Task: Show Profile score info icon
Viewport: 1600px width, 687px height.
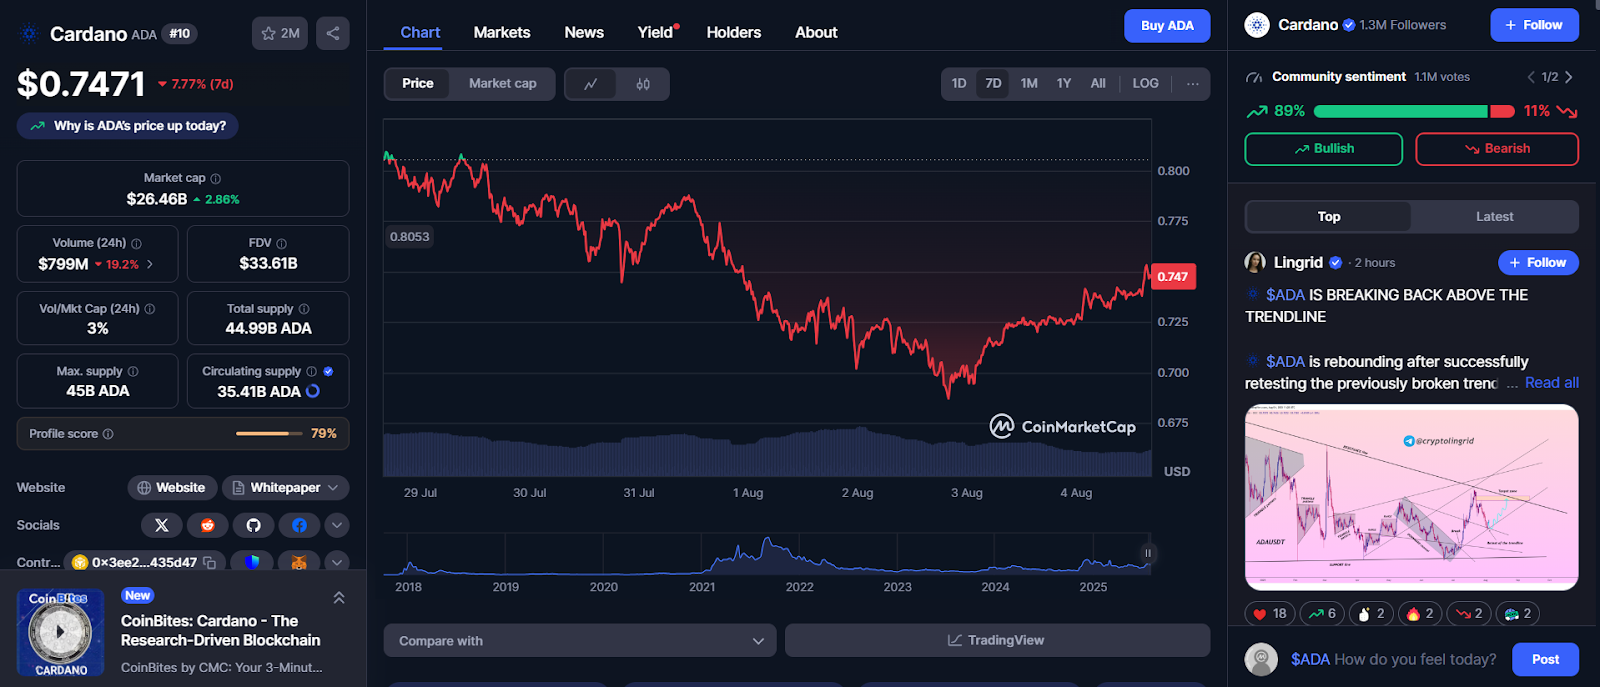Action: coord(108,434)
